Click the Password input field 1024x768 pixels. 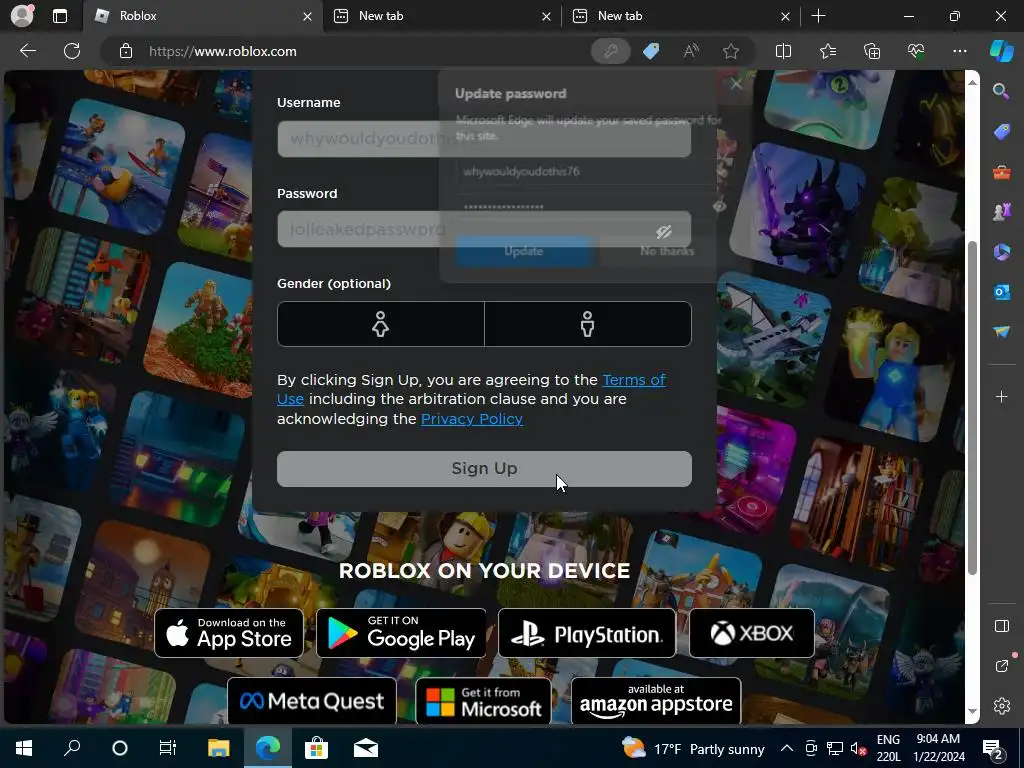(484, 229)
